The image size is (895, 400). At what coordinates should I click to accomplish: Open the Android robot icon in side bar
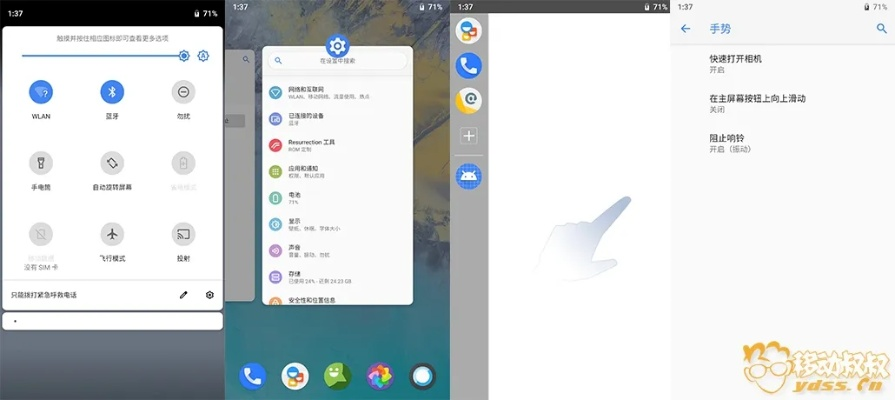pos(469,176)
